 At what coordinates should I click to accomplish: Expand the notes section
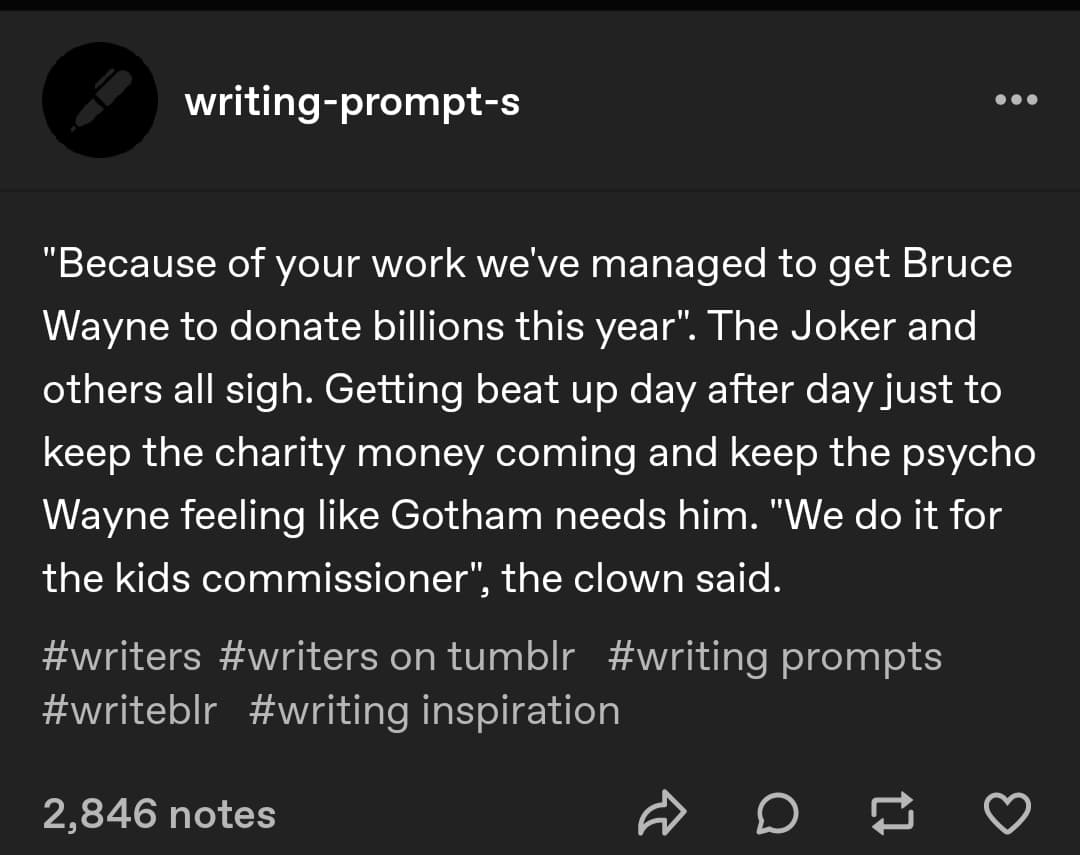tap(158, 813)
